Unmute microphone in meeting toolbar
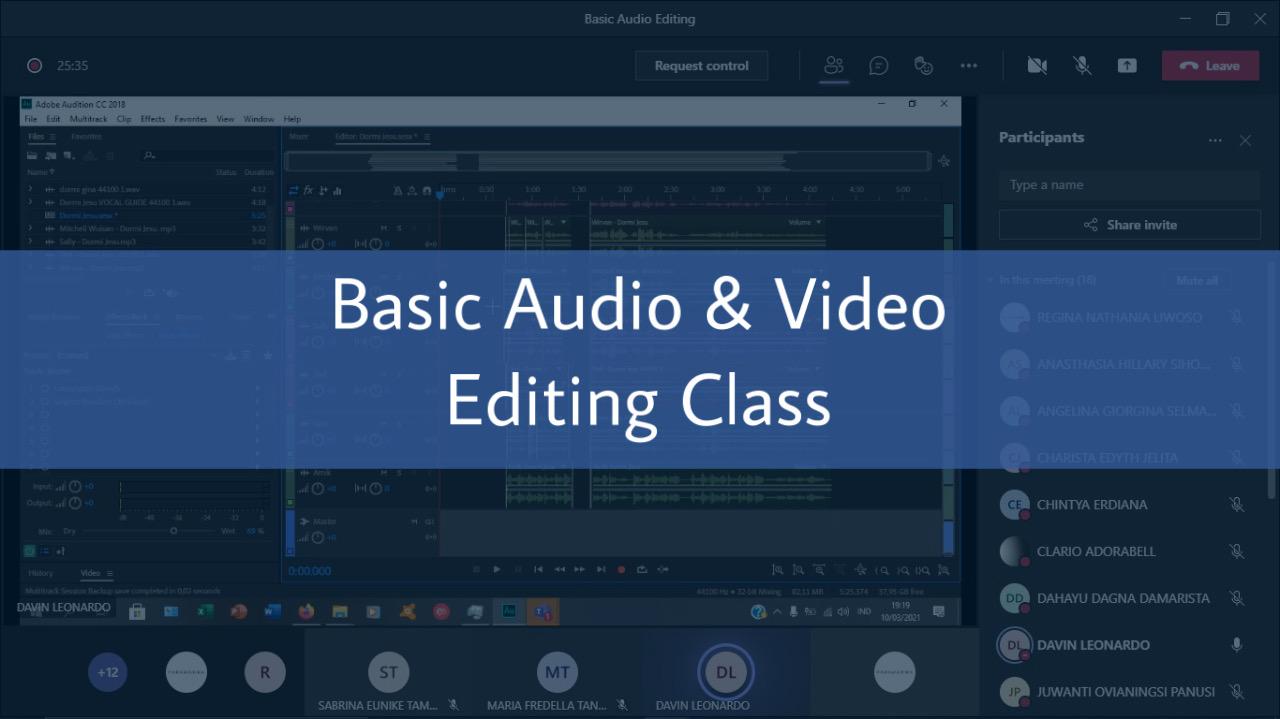Screen dimensions: 1280x719 [x=1082, y=66]
